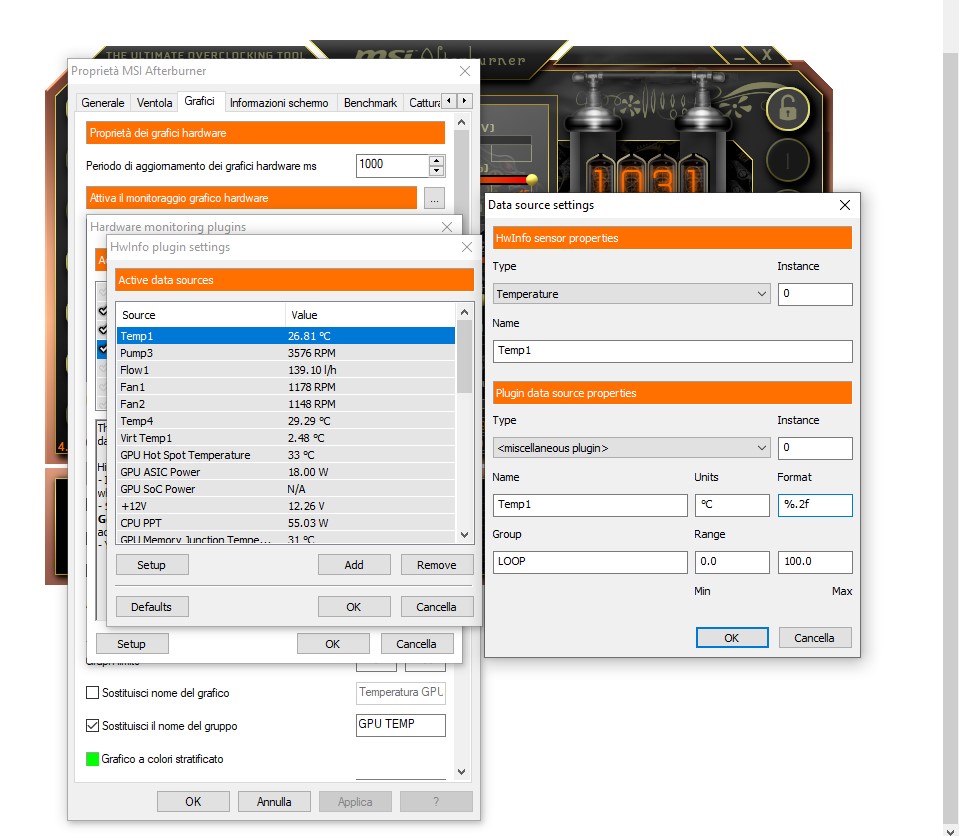959x836 pixels.
Task: Click the Defaults button
Action: 152,607
